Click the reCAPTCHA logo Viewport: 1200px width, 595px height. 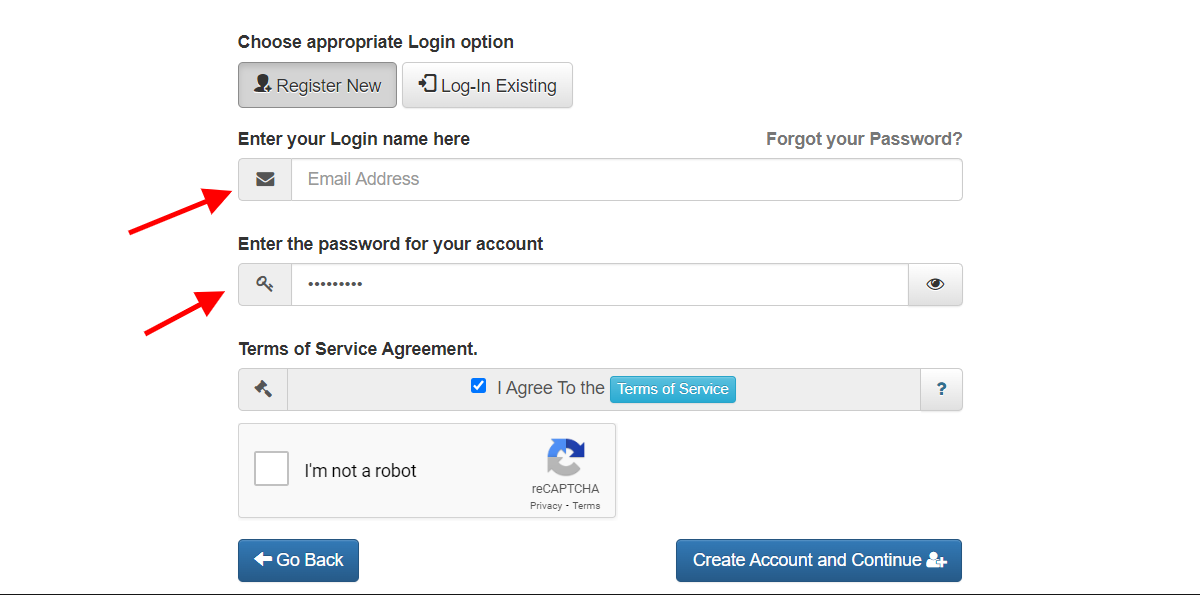tap(565, 458)
